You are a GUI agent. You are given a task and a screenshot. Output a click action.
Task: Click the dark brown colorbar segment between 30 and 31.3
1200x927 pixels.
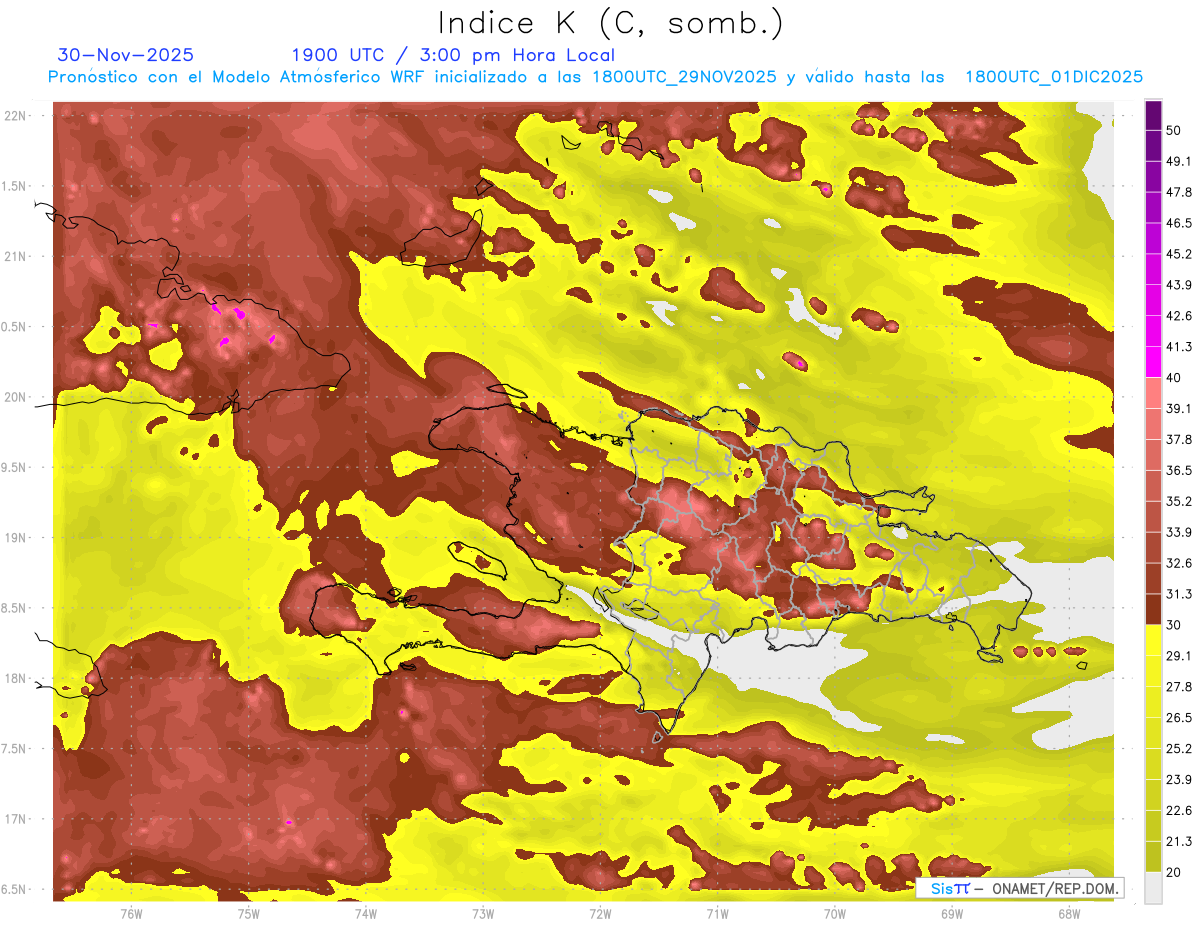pyautogui.click(x=1153, y=610)
